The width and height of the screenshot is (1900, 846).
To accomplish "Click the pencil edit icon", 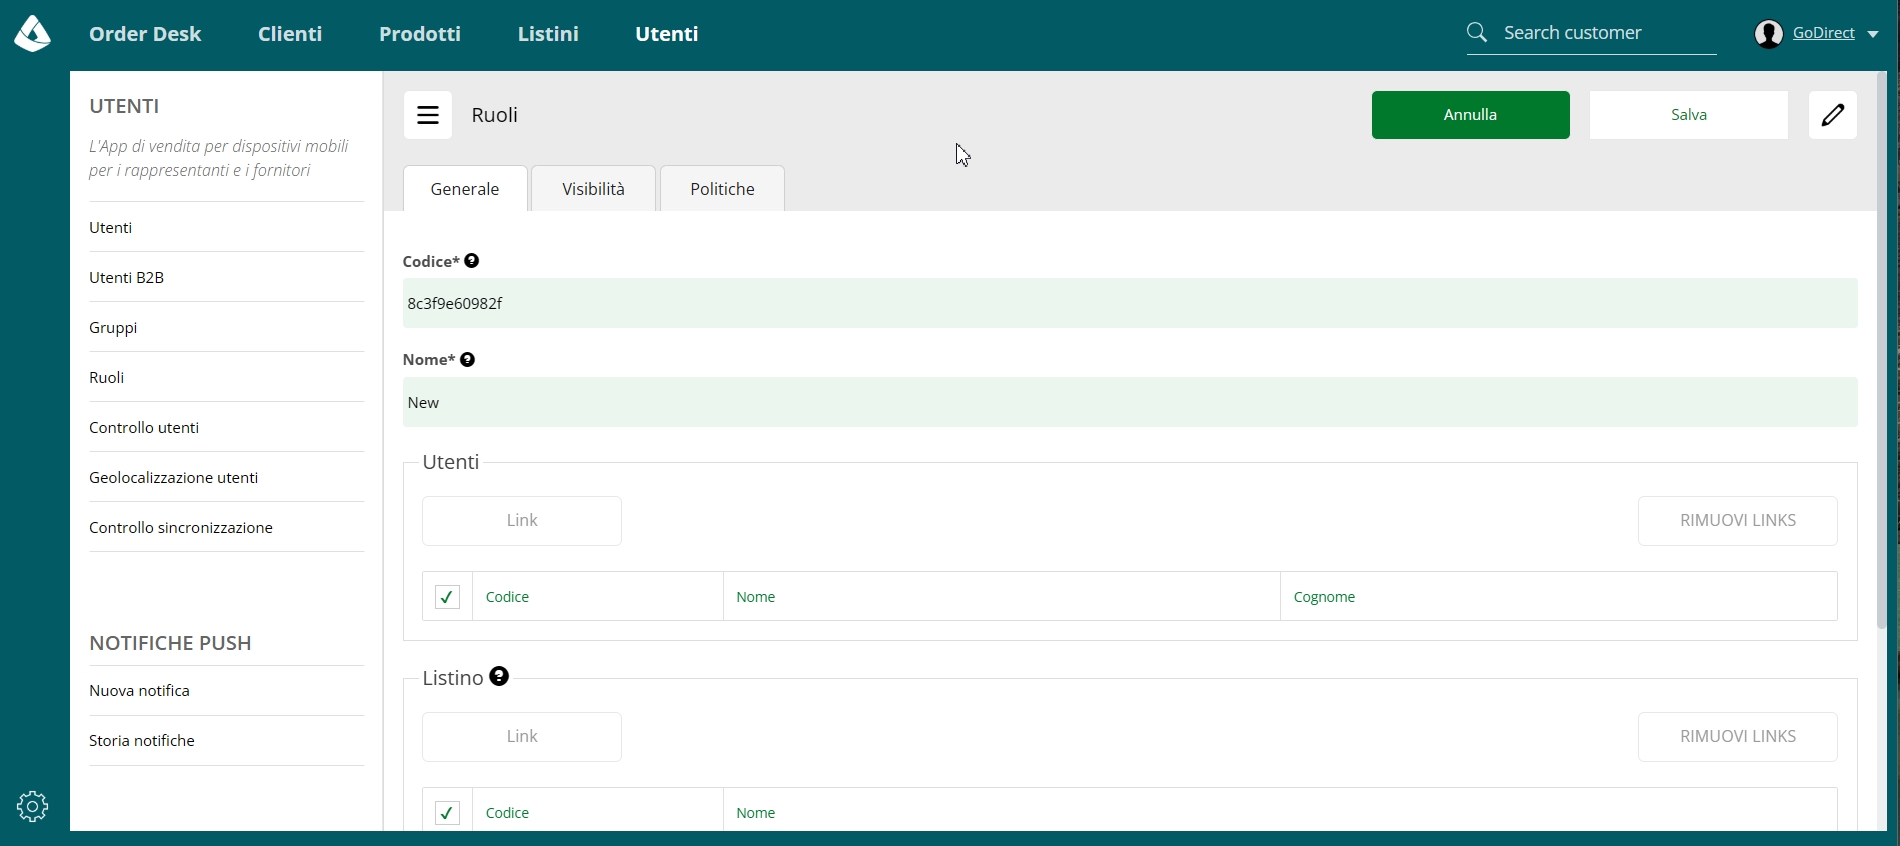I will click(1833, 115).
